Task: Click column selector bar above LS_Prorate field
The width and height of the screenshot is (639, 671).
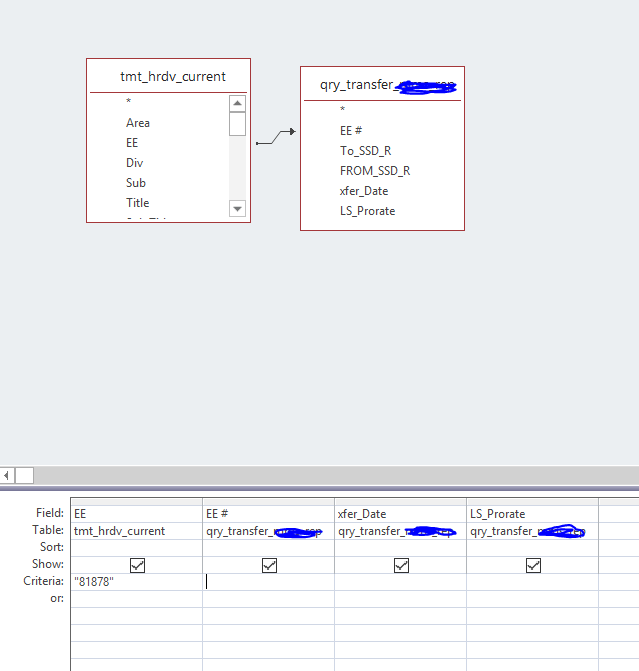Action: (532, 502)
